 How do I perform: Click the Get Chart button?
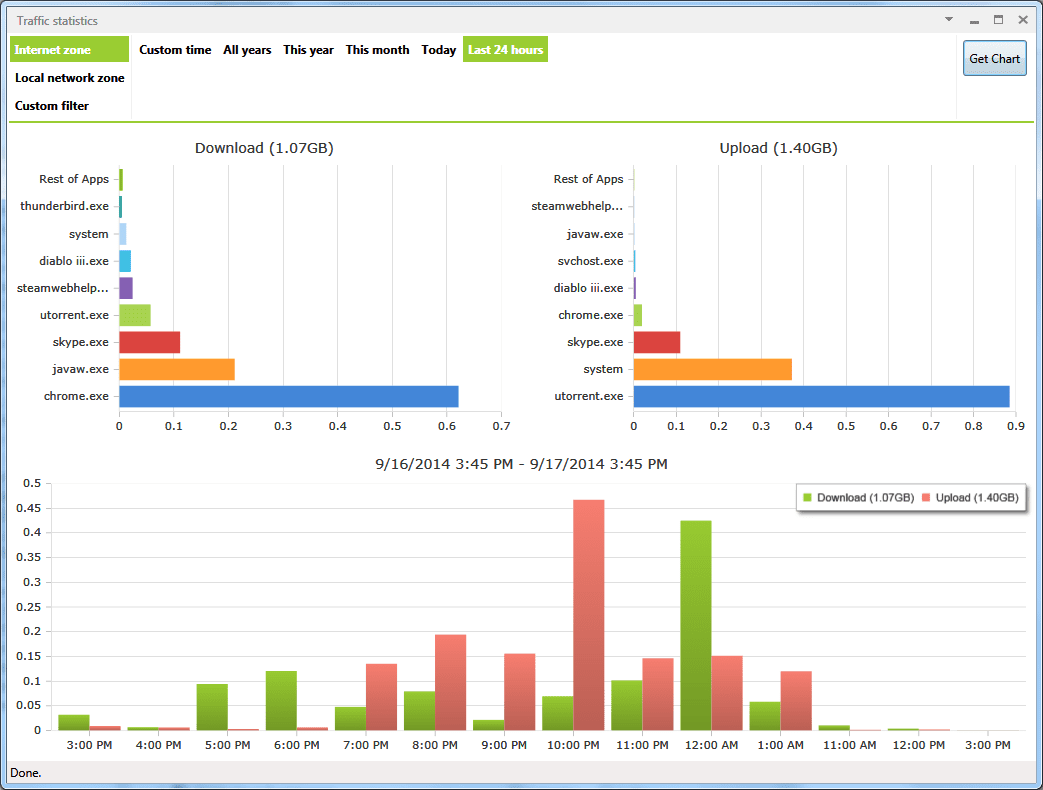(994, 59)
